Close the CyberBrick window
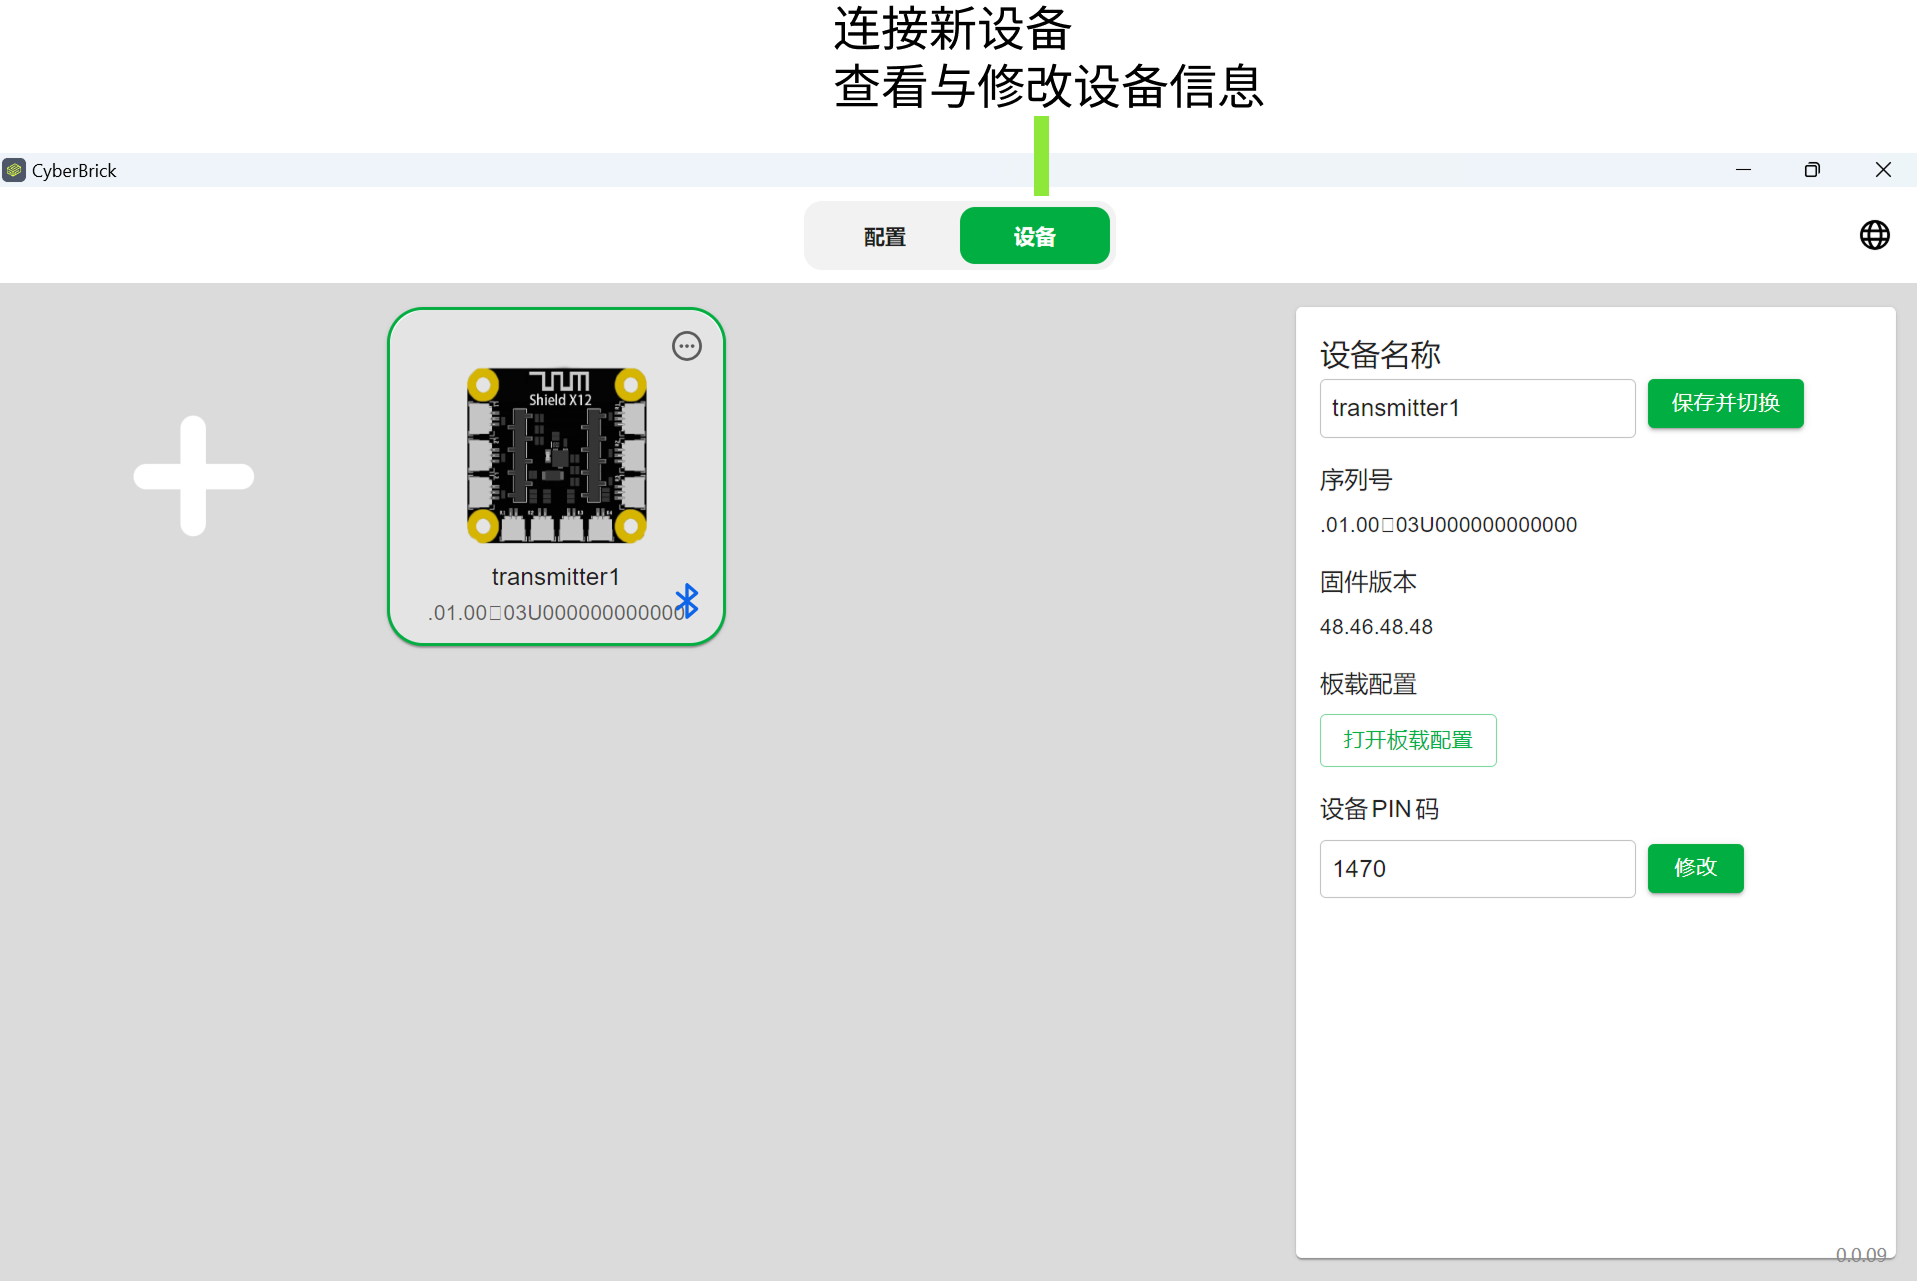Viewport: 1917px width, 1281px height. pyautogui.click(x=1883, y=170)
